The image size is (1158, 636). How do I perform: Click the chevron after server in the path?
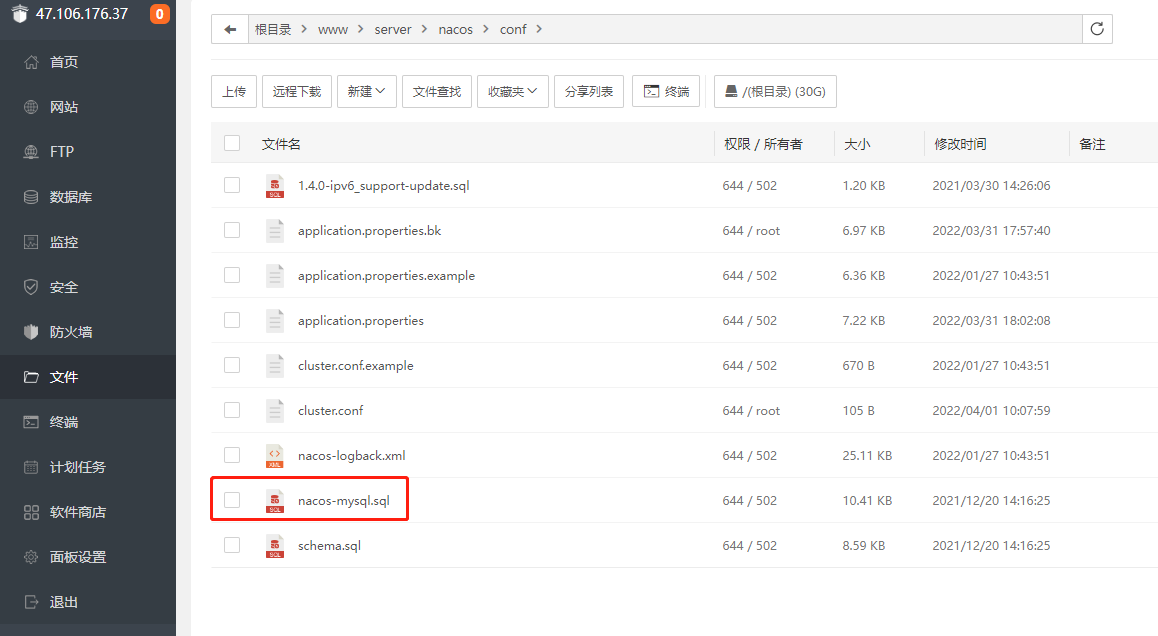(x=425, y=30)
